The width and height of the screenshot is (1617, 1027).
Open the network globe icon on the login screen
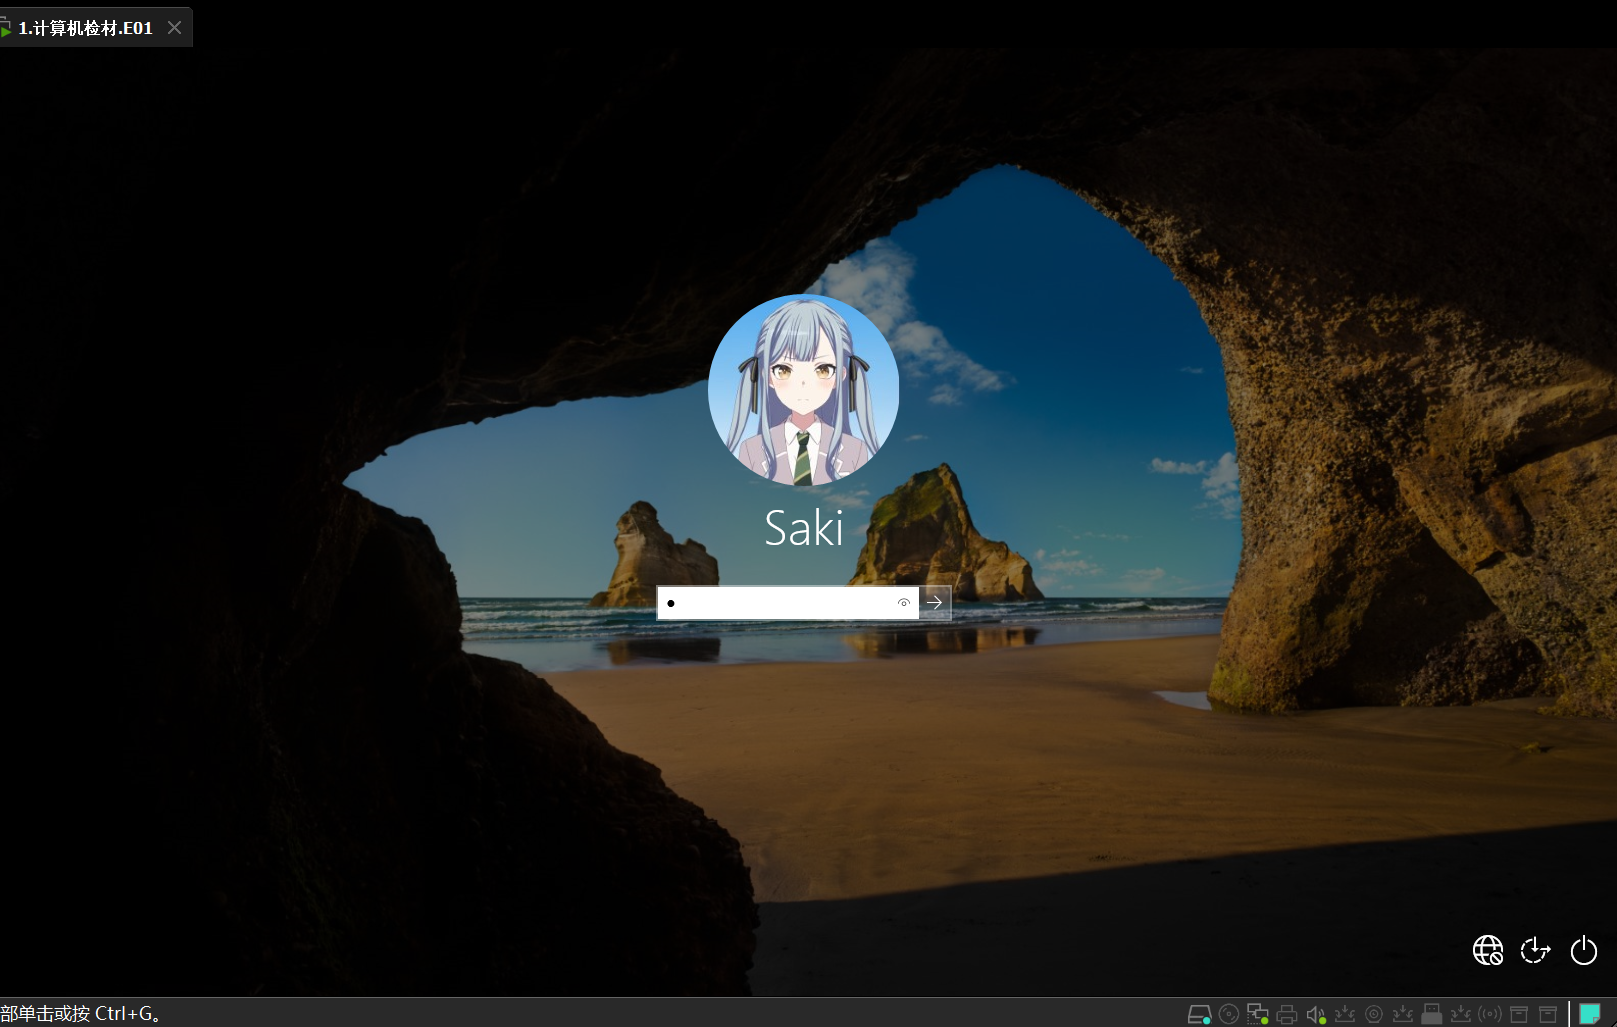(1488, 950)
